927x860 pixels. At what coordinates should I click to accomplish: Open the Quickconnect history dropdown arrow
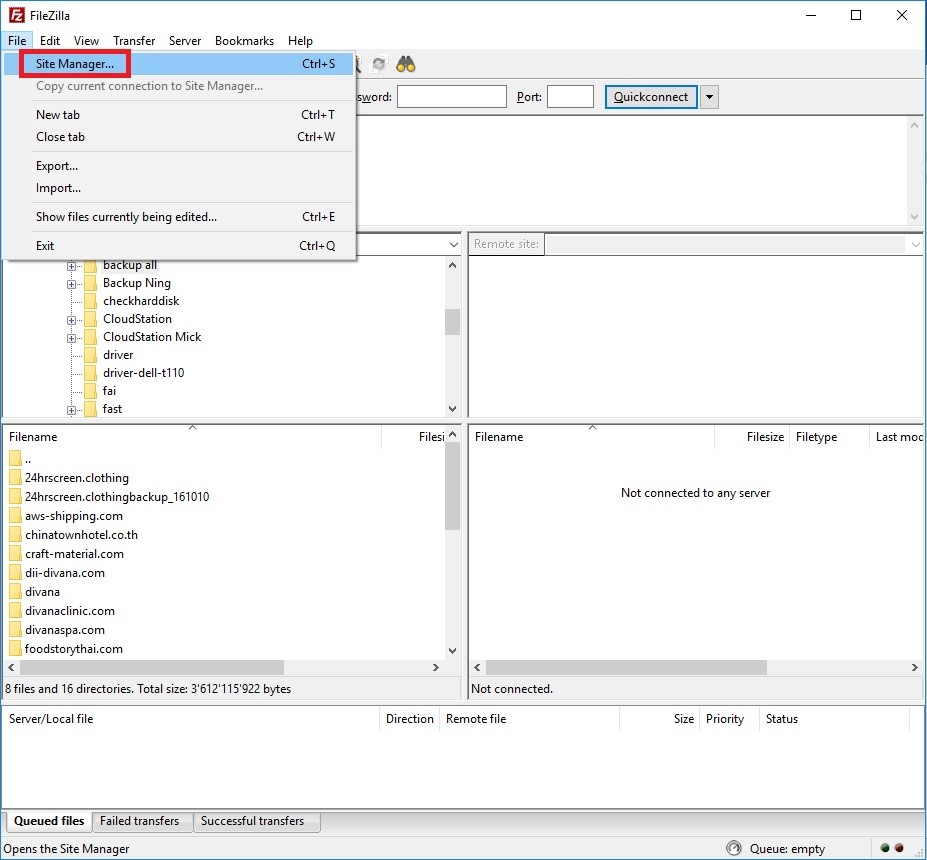coord(709,97)
